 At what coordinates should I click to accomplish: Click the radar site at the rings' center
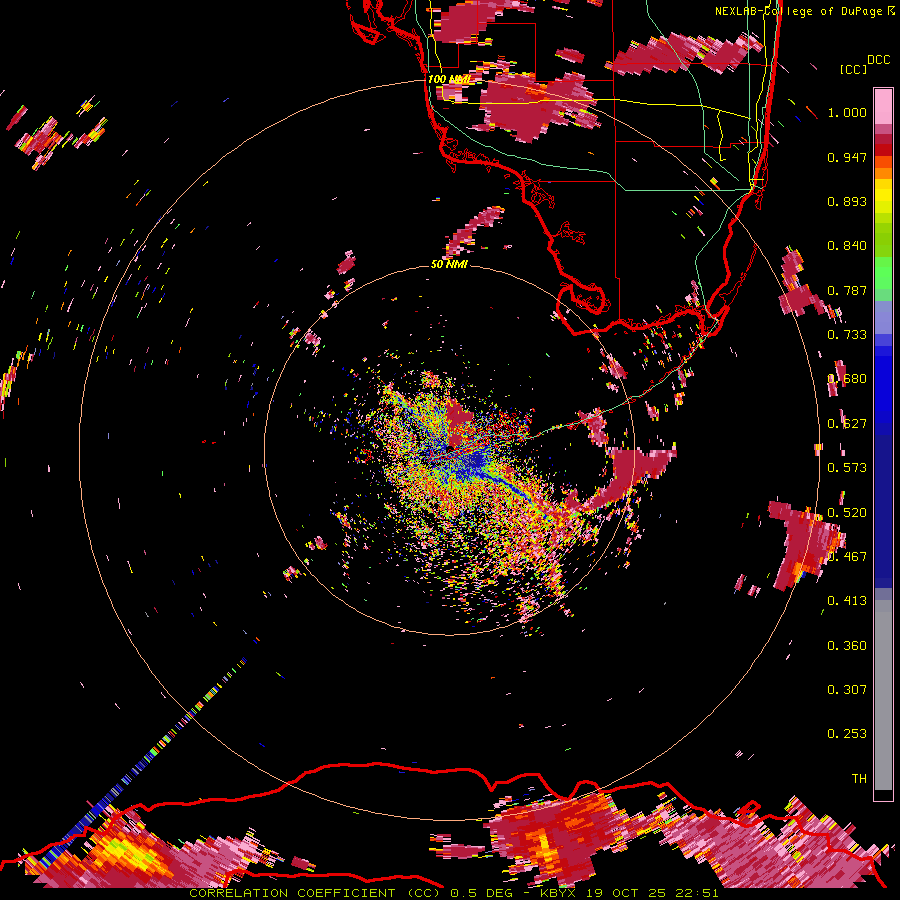tap(449, 450)
